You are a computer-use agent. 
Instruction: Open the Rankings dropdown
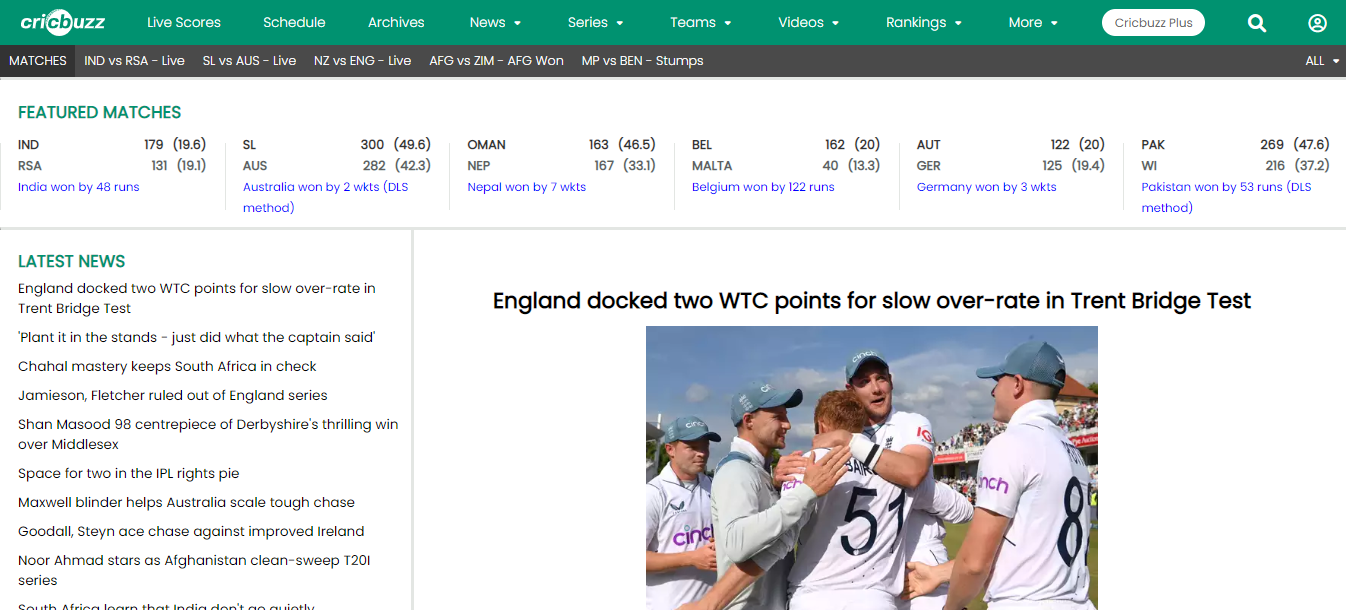pyautogui.click(x=923, y=22)
